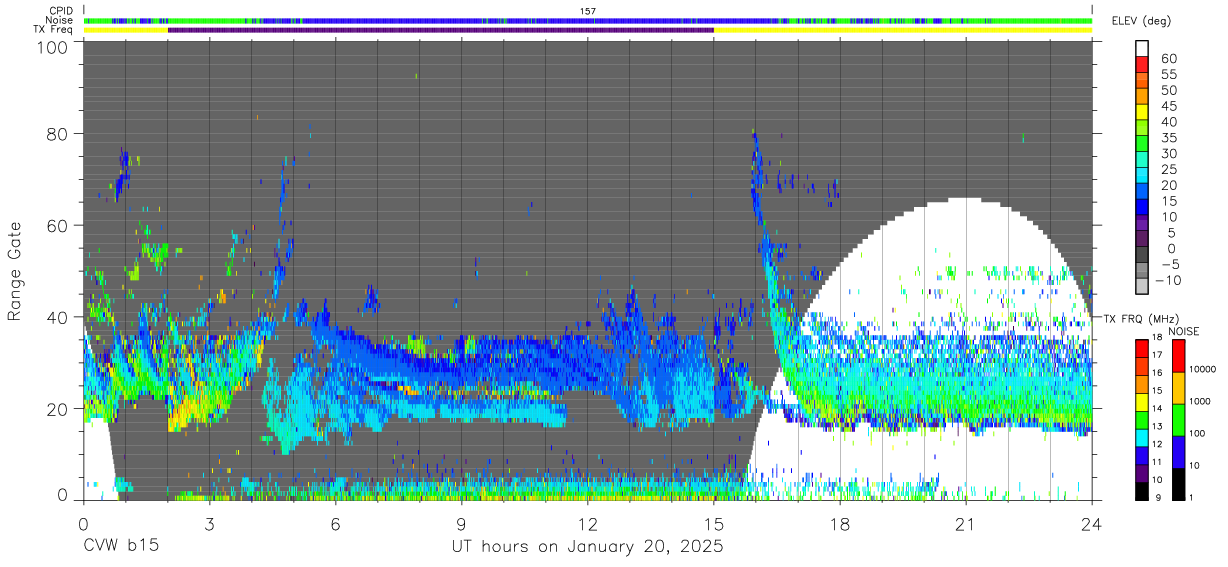Select the 30 label on the ELEV colorbar
This screenshot has width=1228, height=567.
1168,154
